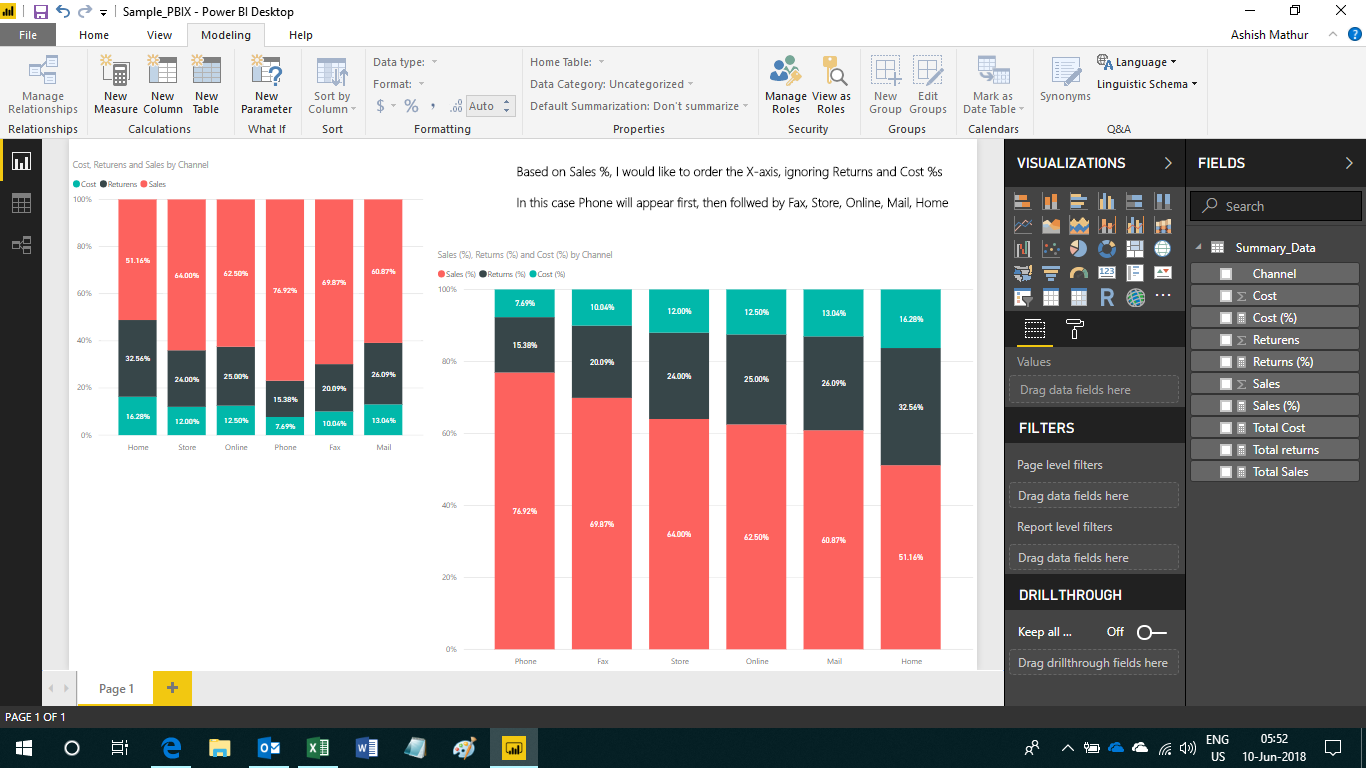Collapse the Summary_Data table tree
1366x768 pixels.
pos(1198,248)
